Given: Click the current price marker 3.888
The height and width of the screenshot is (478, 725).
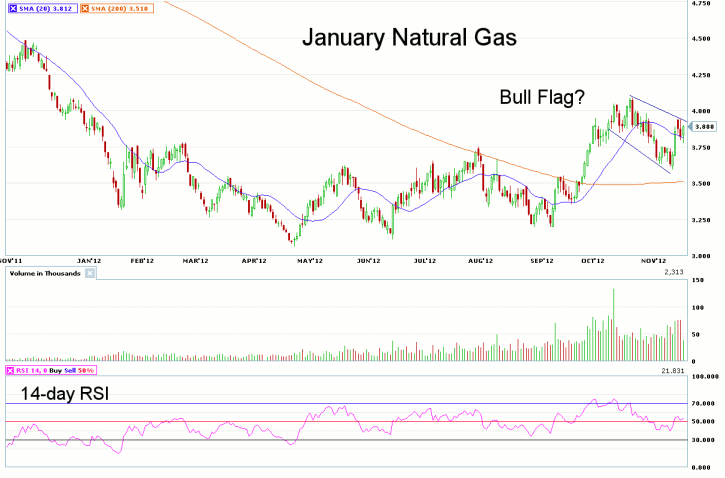Looking at the screenshot, I should [704, 126].
